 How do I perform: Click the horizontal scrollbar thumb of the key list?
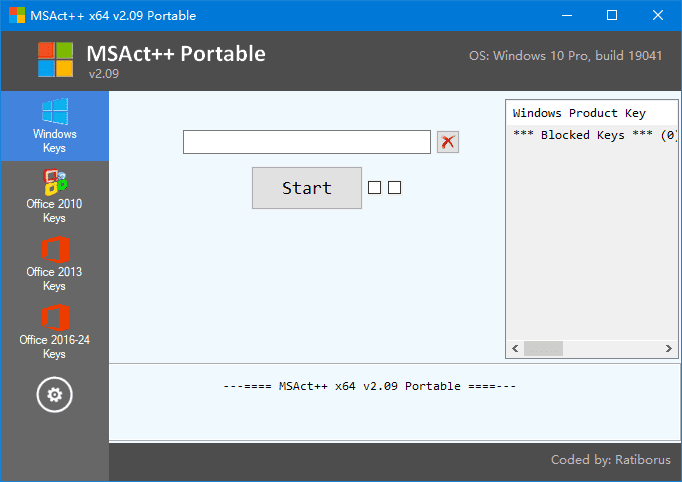tap(544, 349)
